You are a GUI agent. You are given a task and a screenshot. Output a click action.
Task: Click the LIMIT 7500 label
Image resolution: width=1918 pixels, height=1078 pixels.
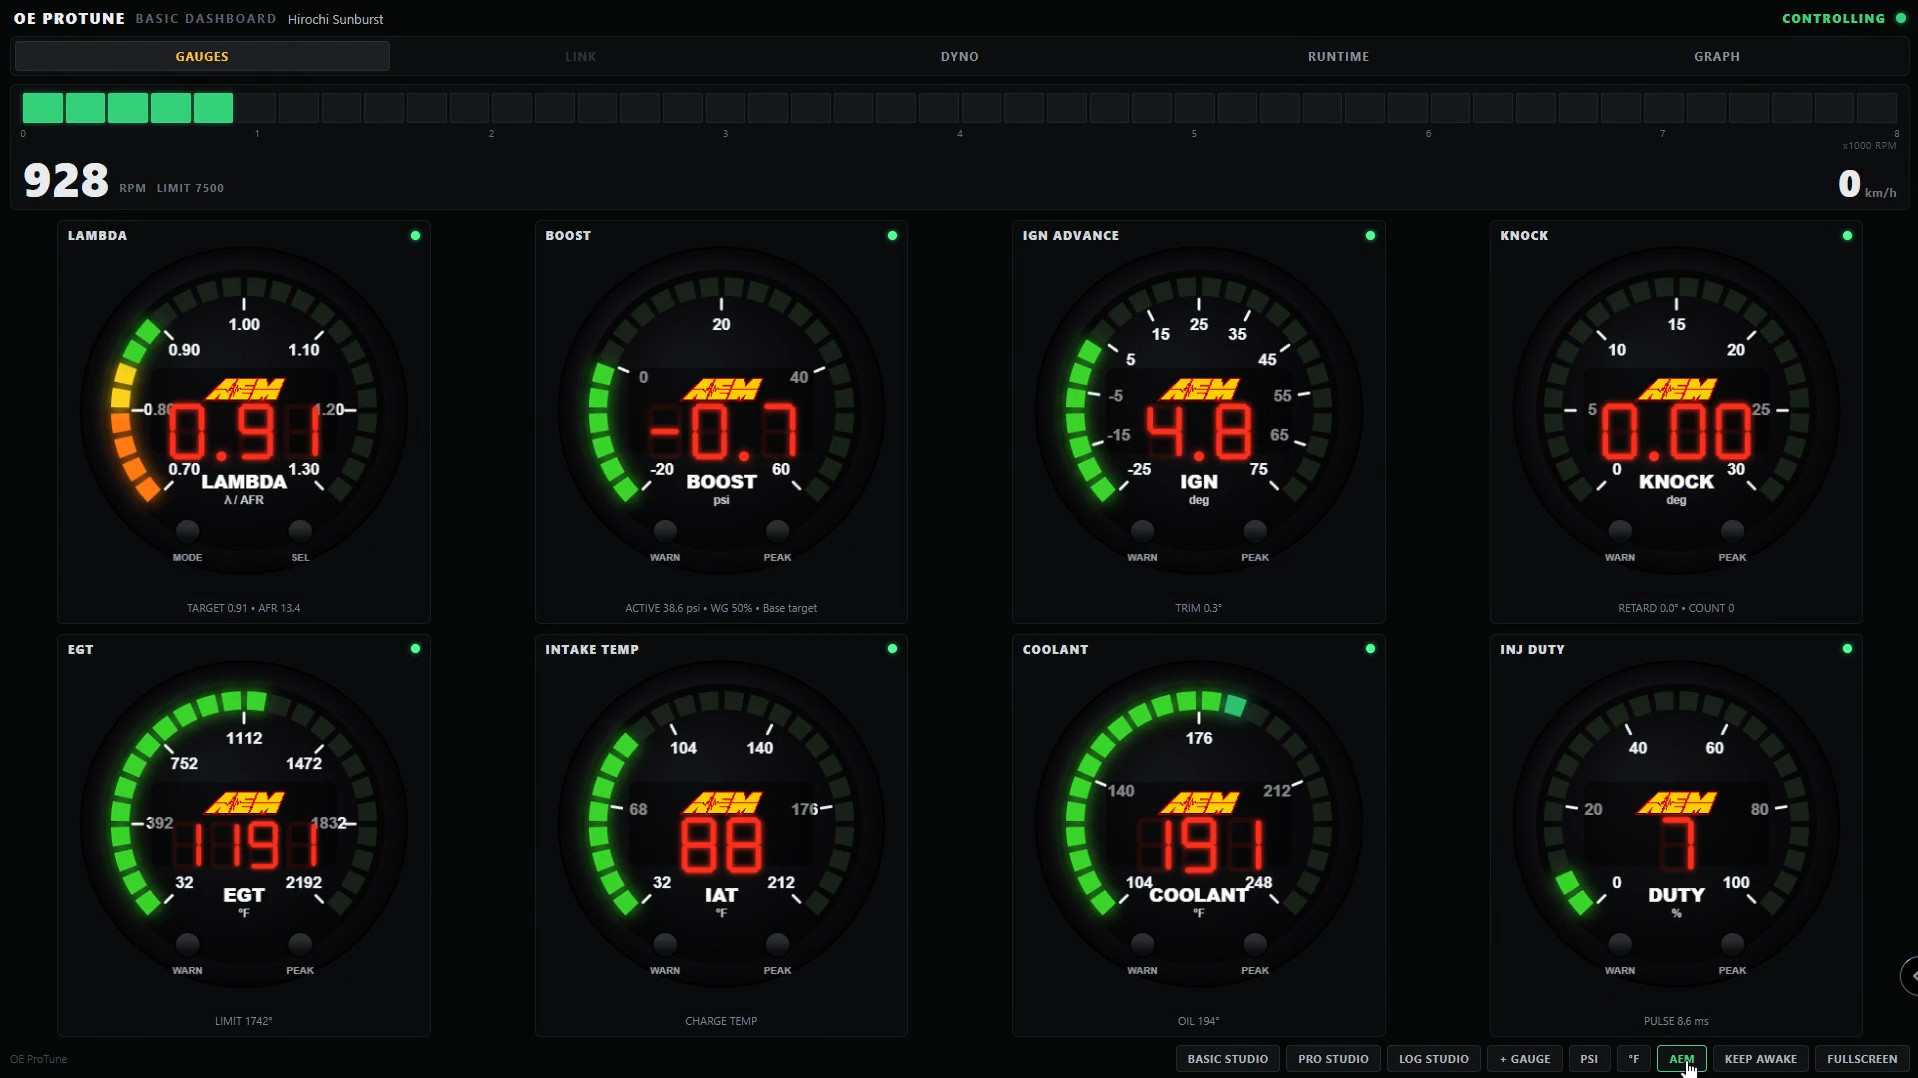point(190,188)
